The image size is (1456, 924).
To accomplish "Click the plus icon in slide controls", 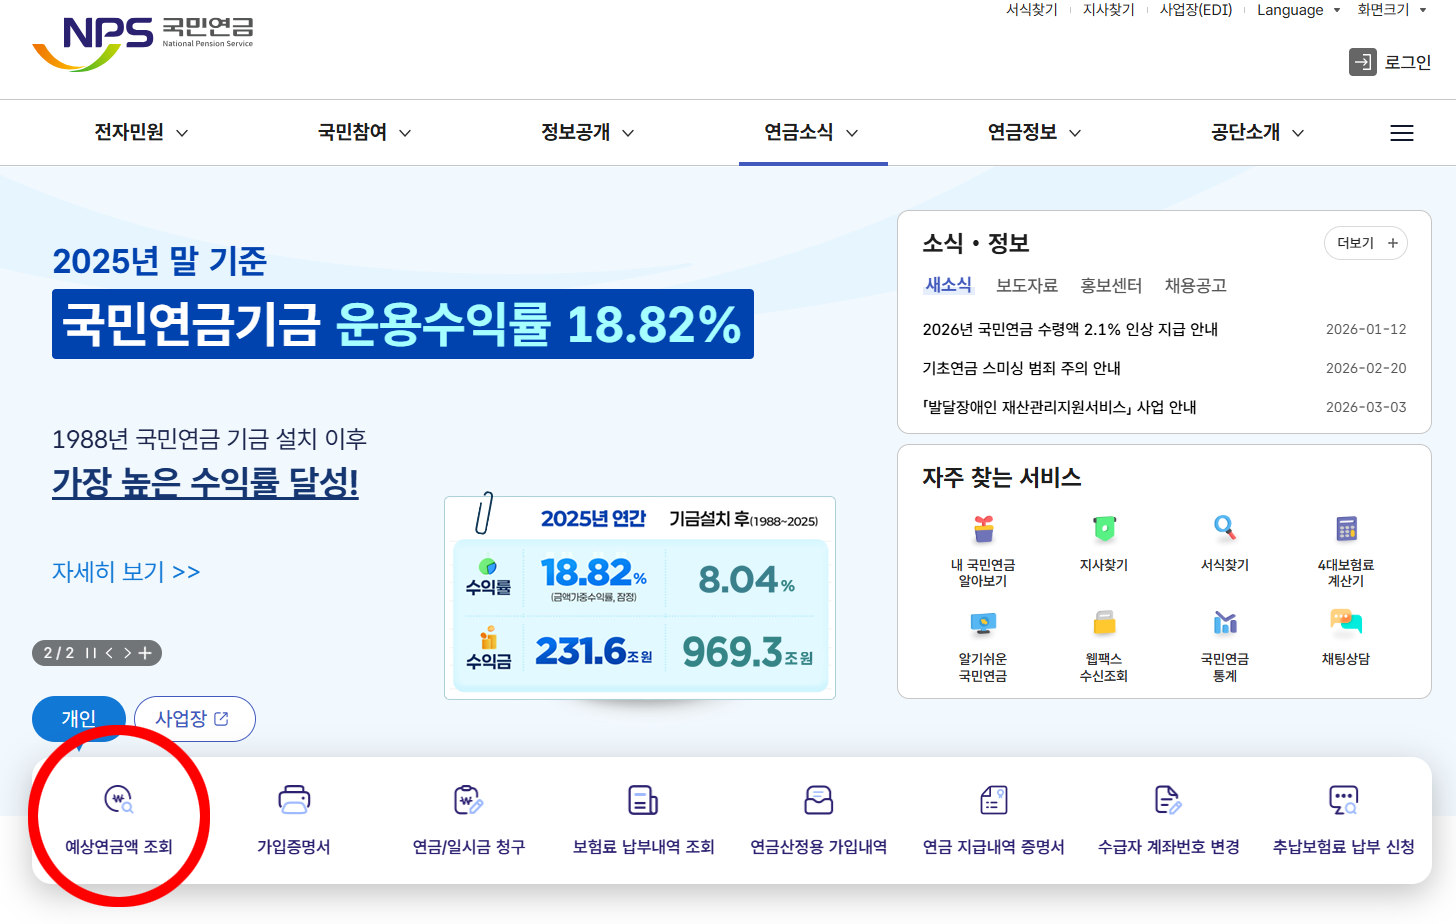I will [x=145, y=653].
